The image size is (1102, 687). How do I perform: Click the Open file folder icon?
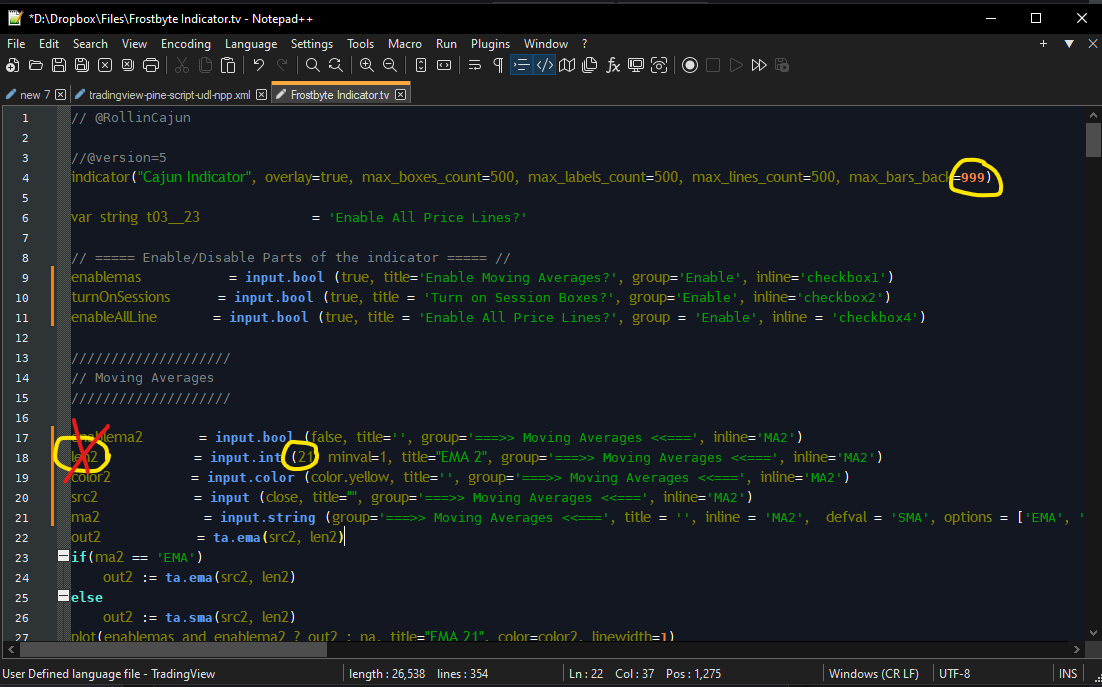tap(36, 65)
